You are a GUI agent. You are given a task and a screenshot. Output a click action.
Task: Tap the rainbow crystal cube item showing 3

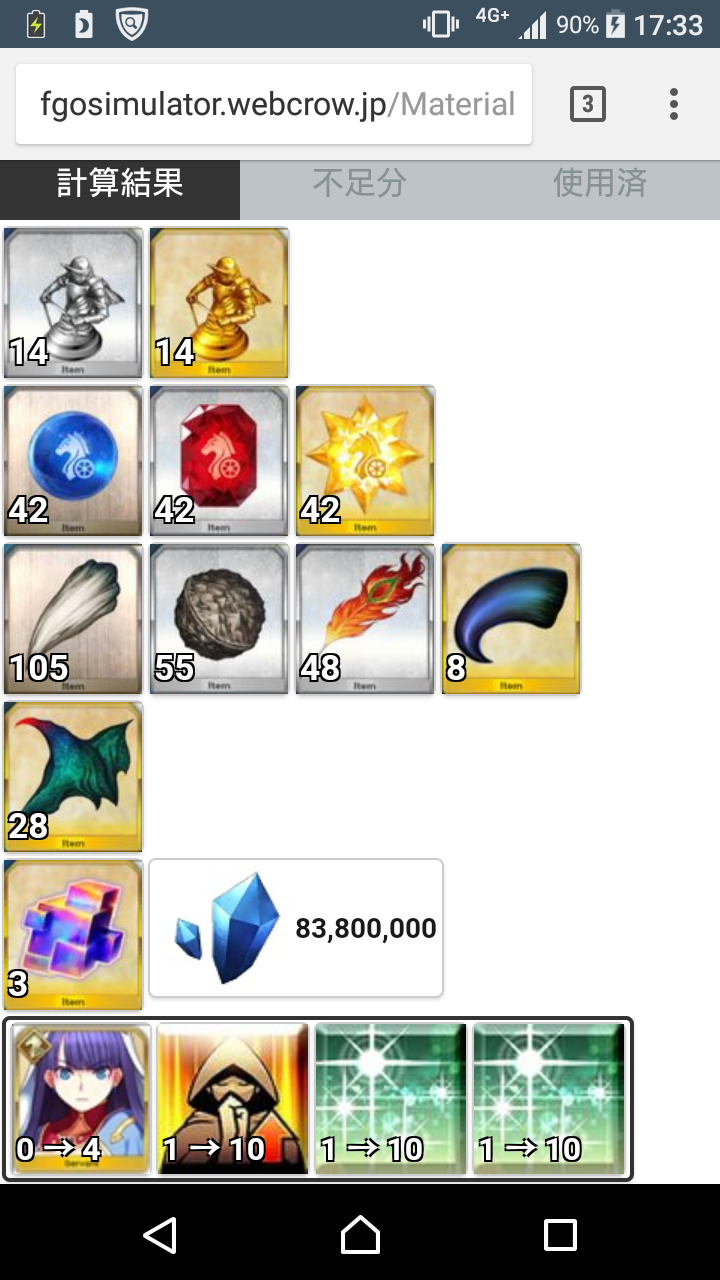[74, 935]
